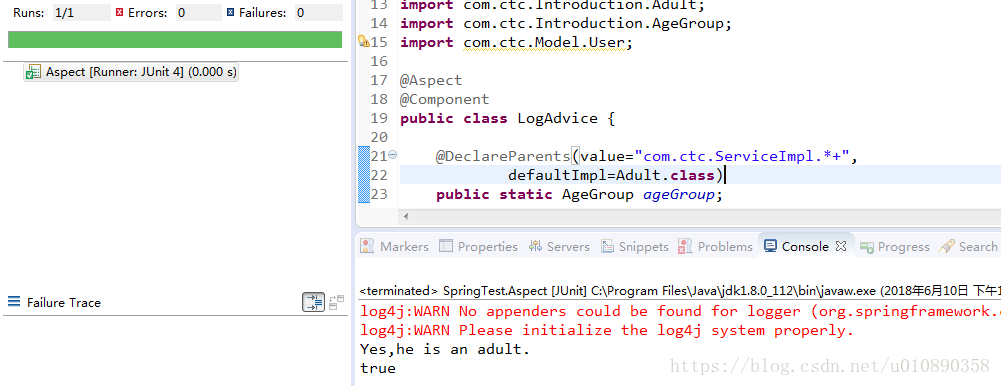Viewport: 1001px width, 386px height.
Task: Click the log4j 'No appenders' warning line
Action: pyautogui.click(x=680, y=311)
